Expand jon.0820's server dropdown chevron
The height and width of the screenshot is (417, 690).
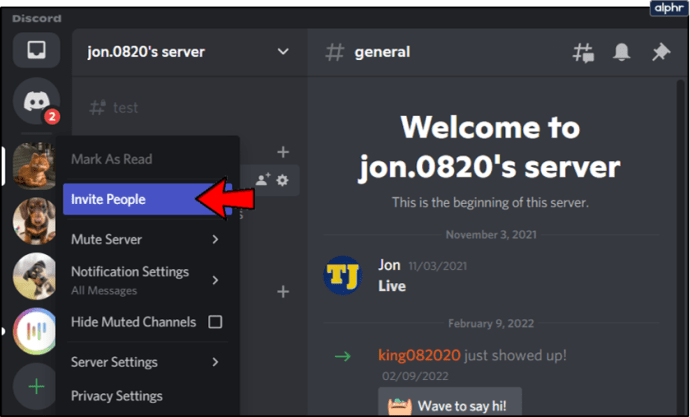283,51
